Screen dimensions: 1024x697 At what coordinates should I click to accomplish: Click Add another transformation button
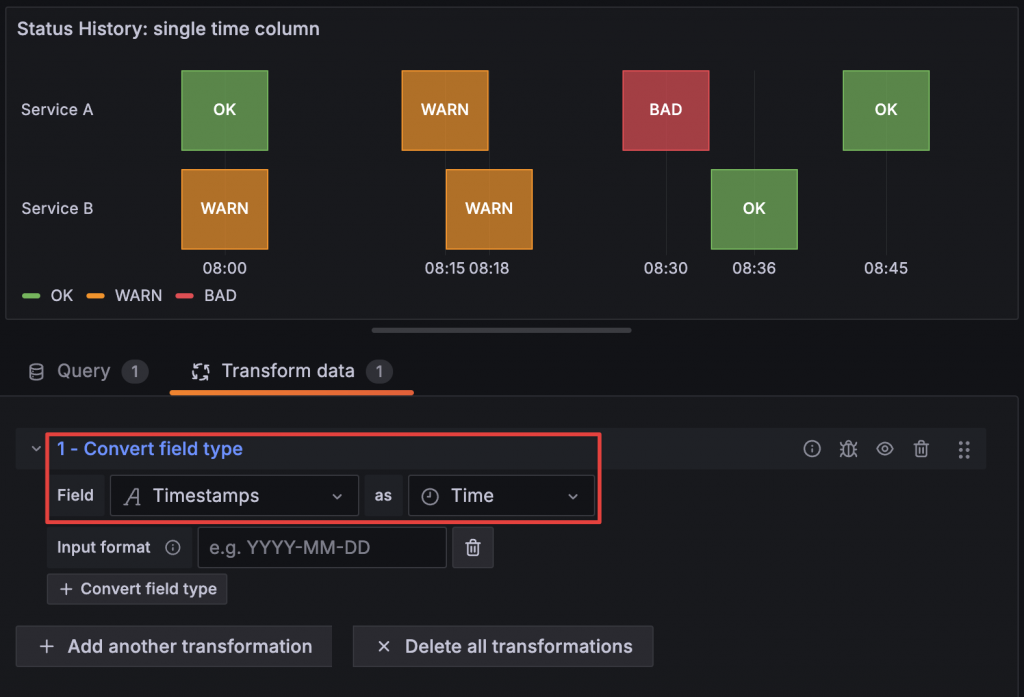coord(173,647)
